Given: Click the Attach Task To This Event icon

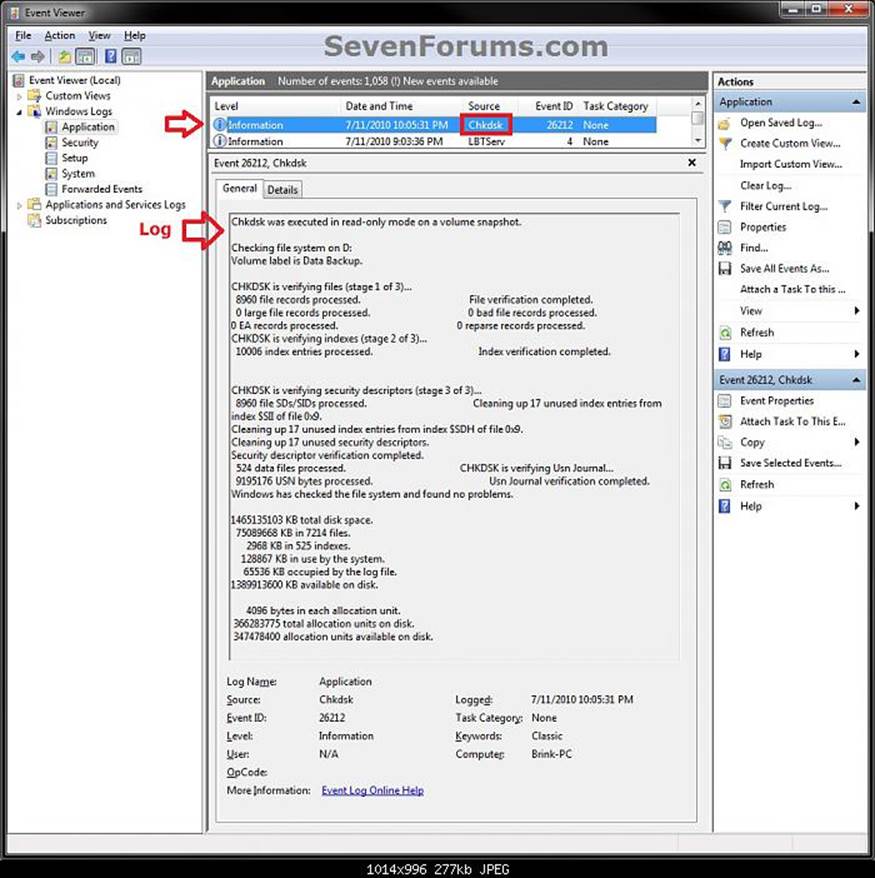Looking at the screenshot, I should click(725, 422).
